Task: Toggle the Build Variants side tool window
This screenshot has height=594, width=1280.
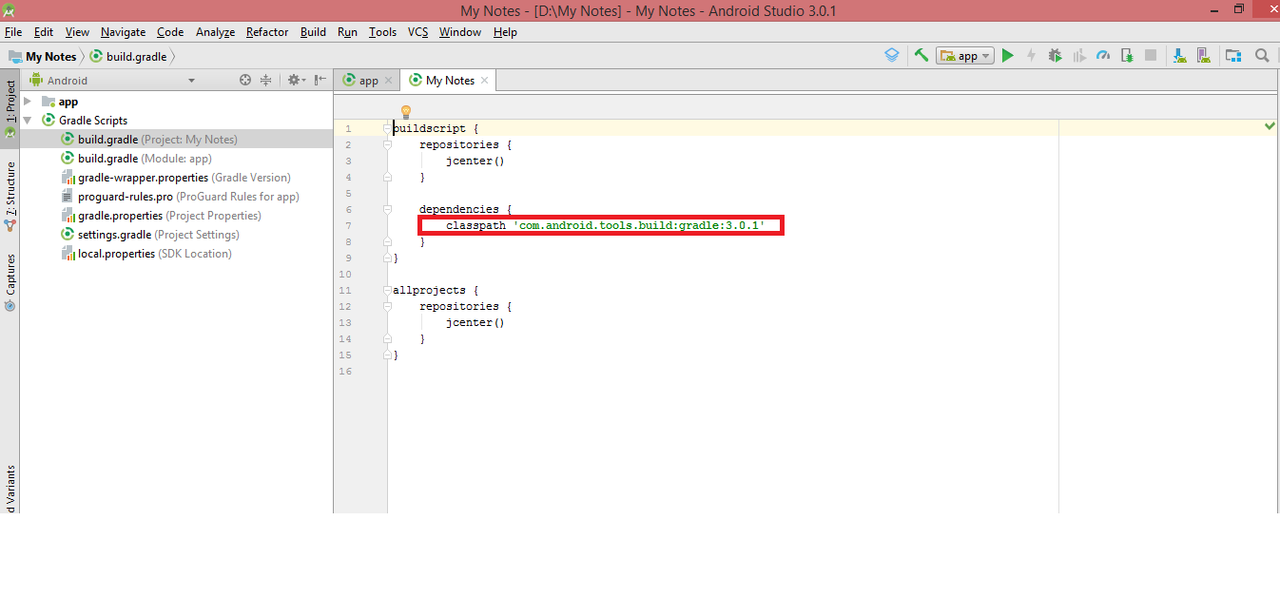Action: point(10,488)
